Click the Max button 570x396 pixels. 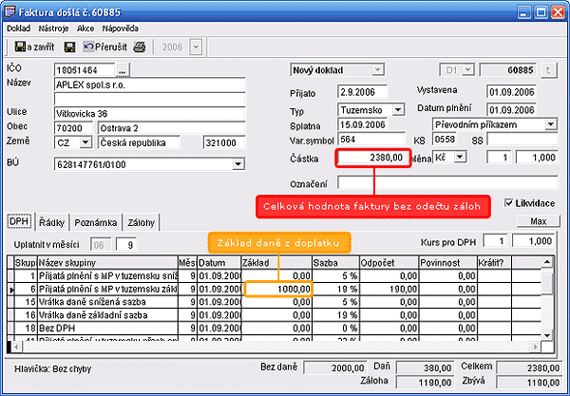tap(538, 221)
